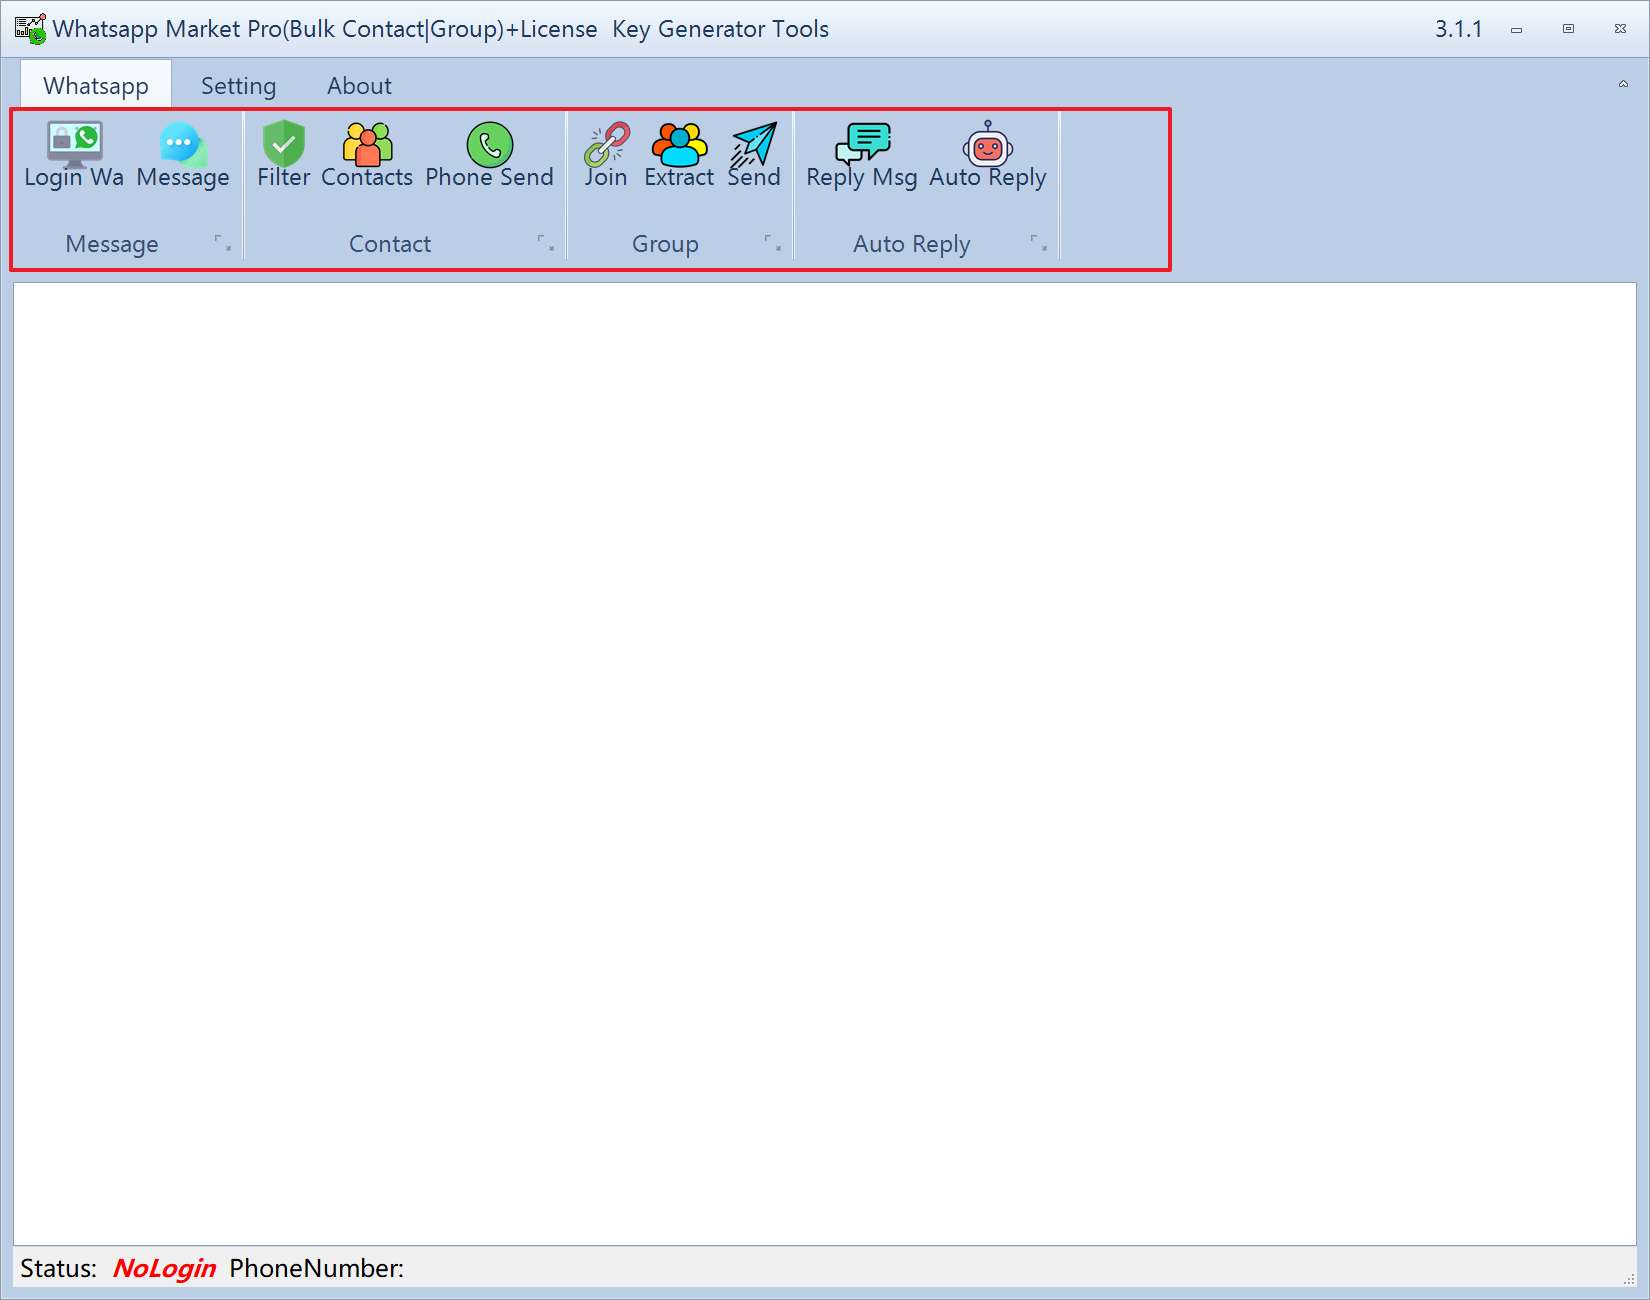This screenshot has width=1650, height=1300.
Task: Expand the Contact group dialog launcher
Action: point(546,243)
